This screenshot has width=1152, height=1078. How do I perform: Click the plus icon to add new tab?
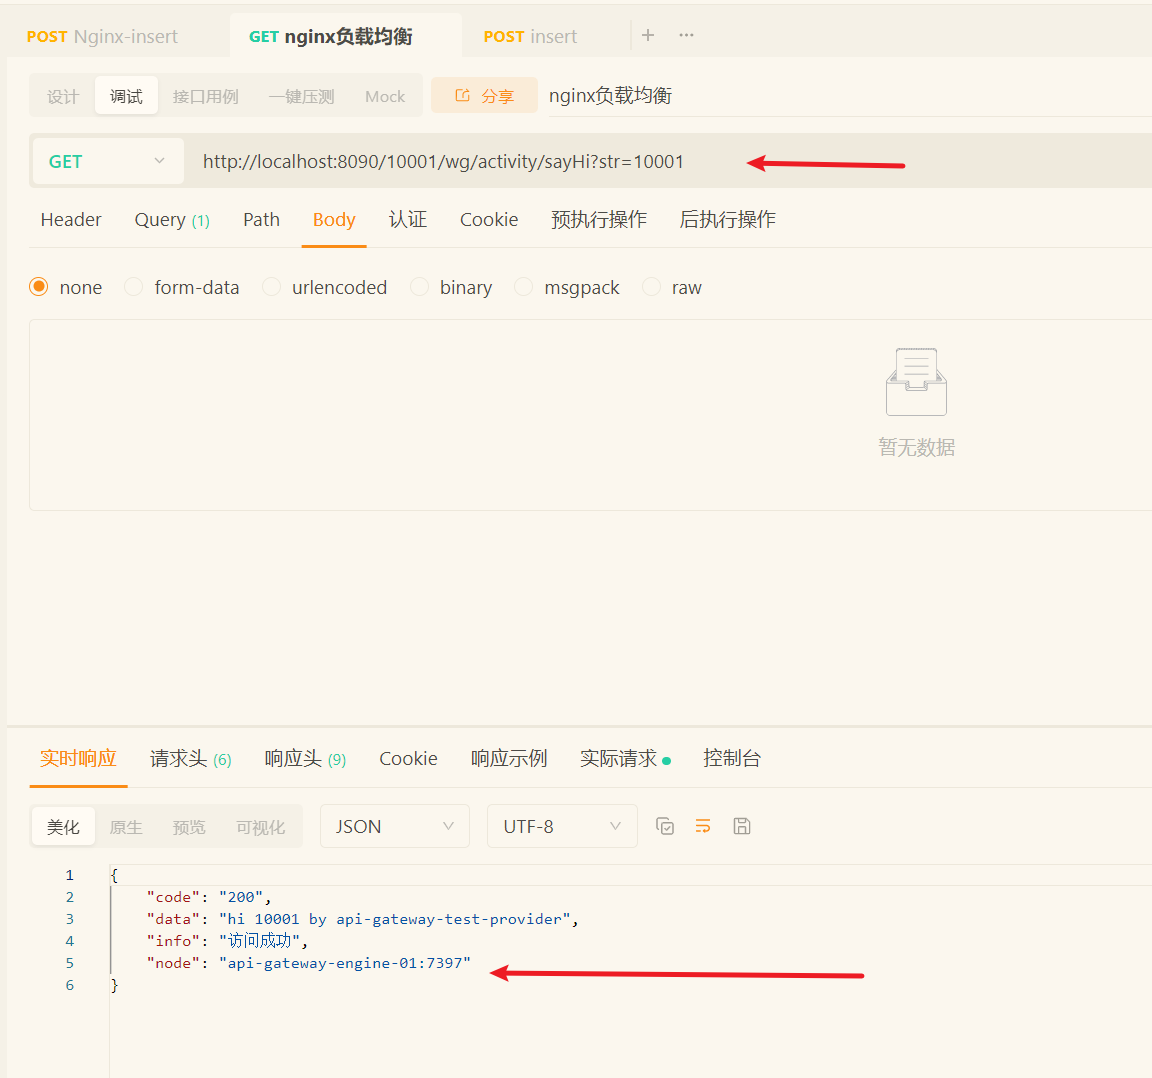[648, 35]
